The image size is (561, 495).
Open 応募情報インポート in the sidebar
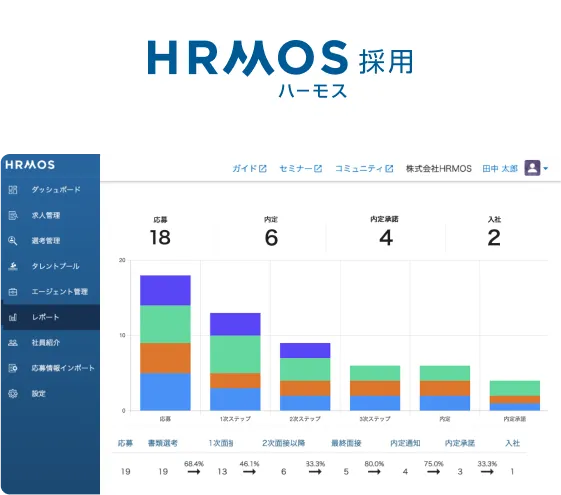point(51,368)
